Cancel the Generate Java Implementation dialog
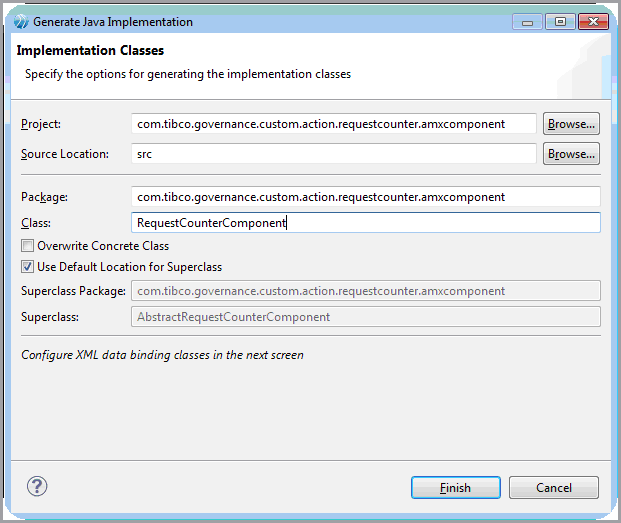The height and width of the screenshot is (523, 621). coord(553,488)
